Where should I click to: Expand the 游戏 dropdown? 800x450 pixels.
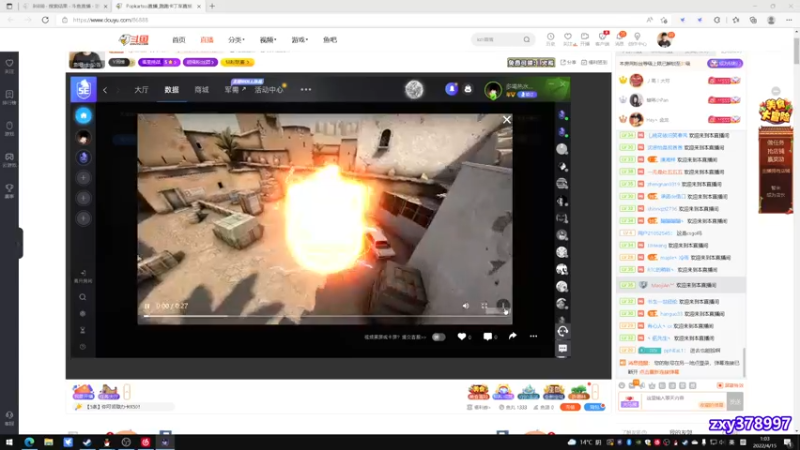pyautogui.click(x=299, y=40)
